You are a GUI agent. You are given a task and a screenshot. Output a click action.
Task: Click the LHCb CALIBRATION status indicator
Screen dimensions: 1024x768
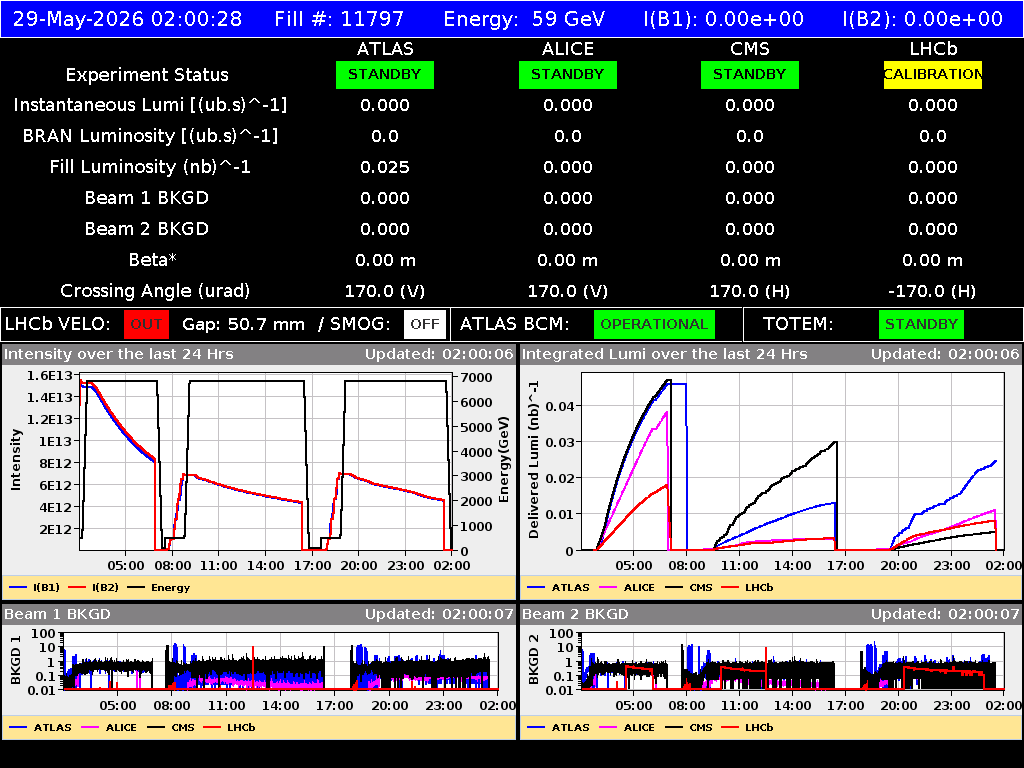point(933,74)
